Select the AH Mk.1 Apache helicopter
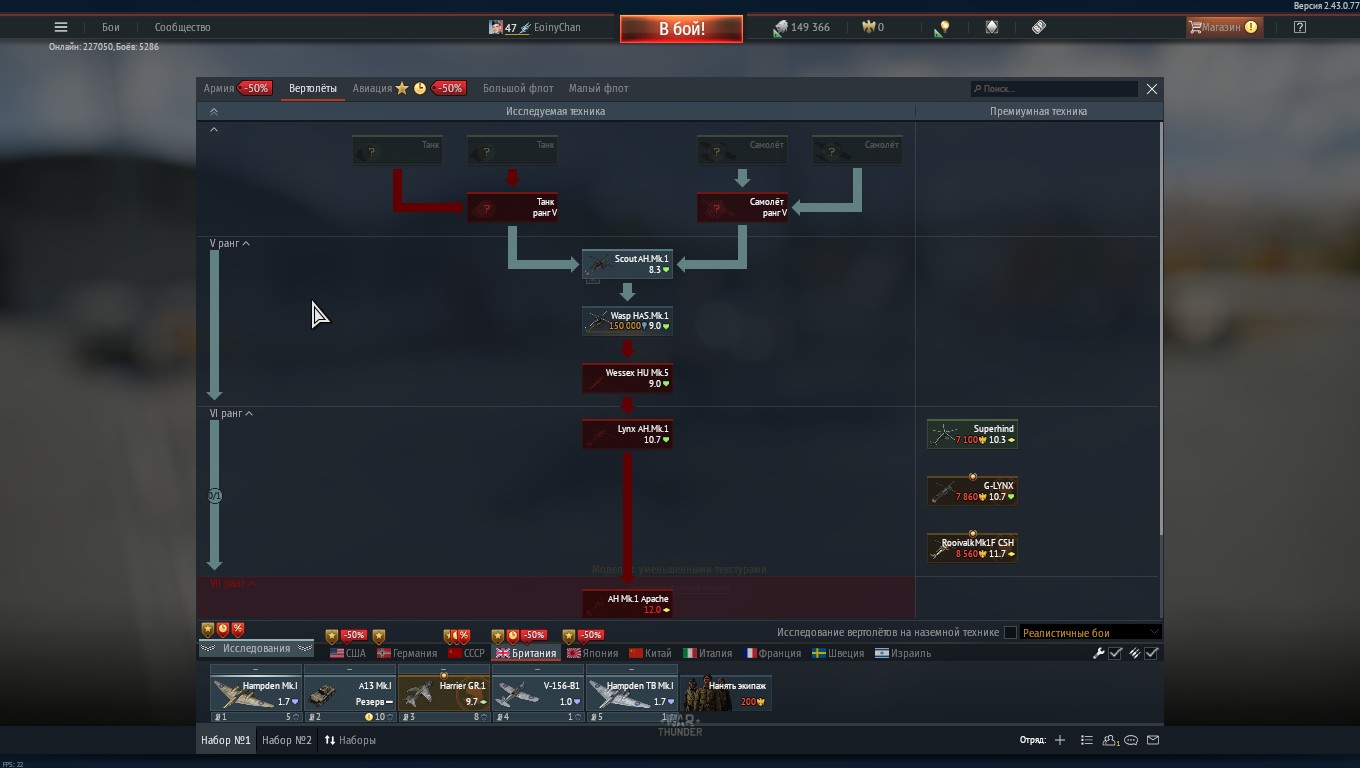Viewport: 1360px width, 768px height. point(627,604)
